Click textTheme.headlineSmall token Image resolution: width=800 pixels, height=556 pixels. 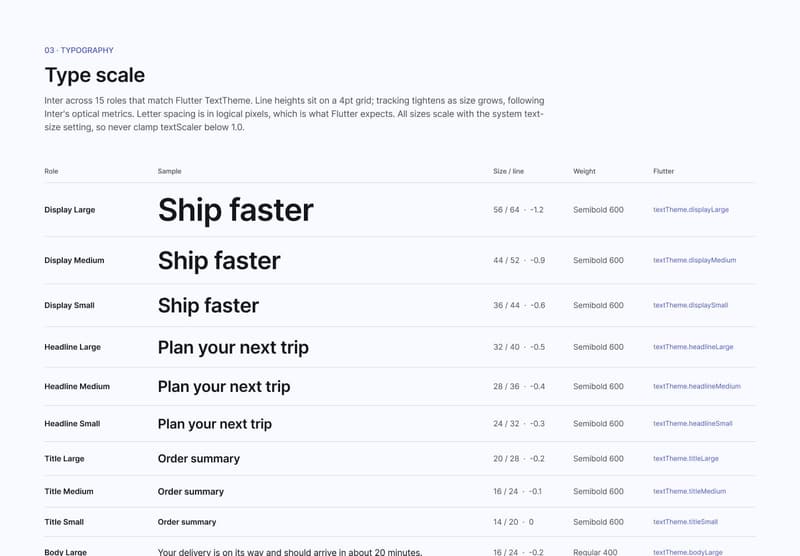point(693,423)
